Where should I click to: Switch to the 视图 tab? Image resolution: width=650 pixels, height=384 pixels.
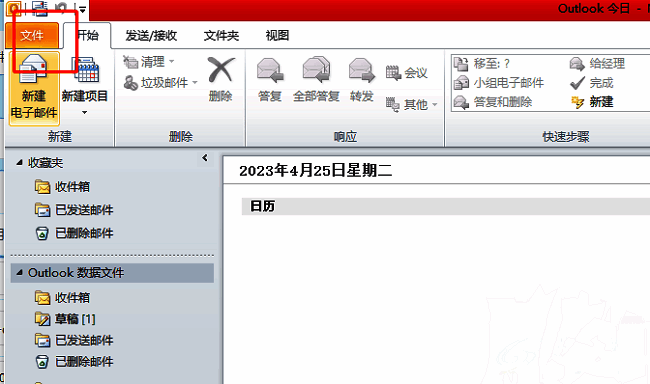[277, 36]
